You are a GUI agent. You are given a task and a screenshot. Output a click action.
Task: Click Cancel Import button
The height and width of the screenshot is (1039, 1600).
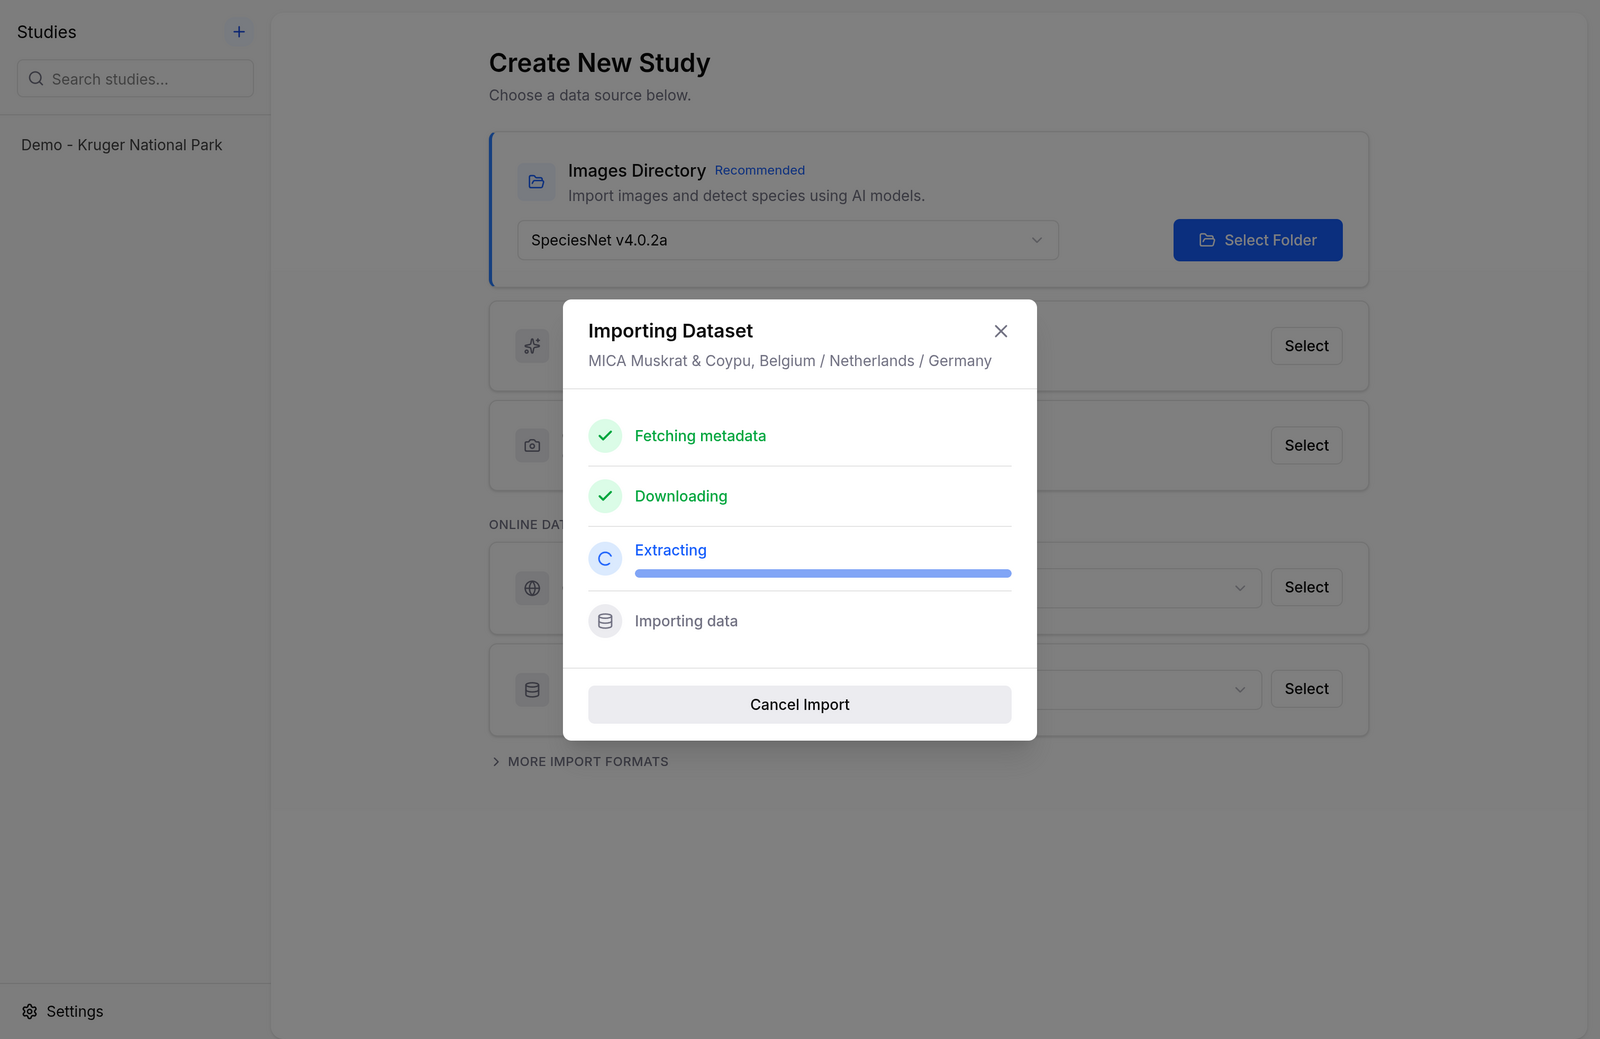click(800, 705)
